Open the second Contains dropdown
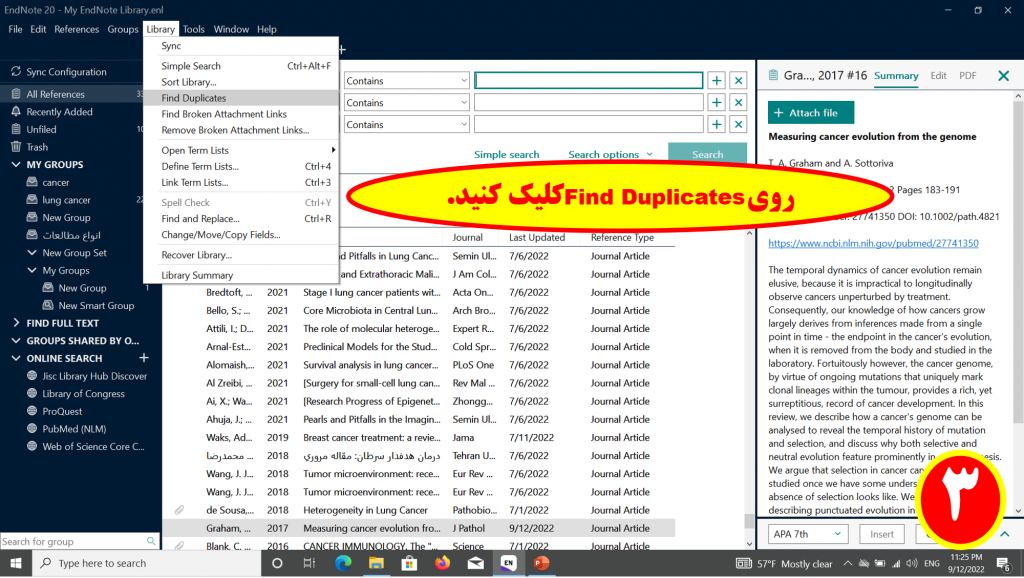 click(x=406, y=103)
